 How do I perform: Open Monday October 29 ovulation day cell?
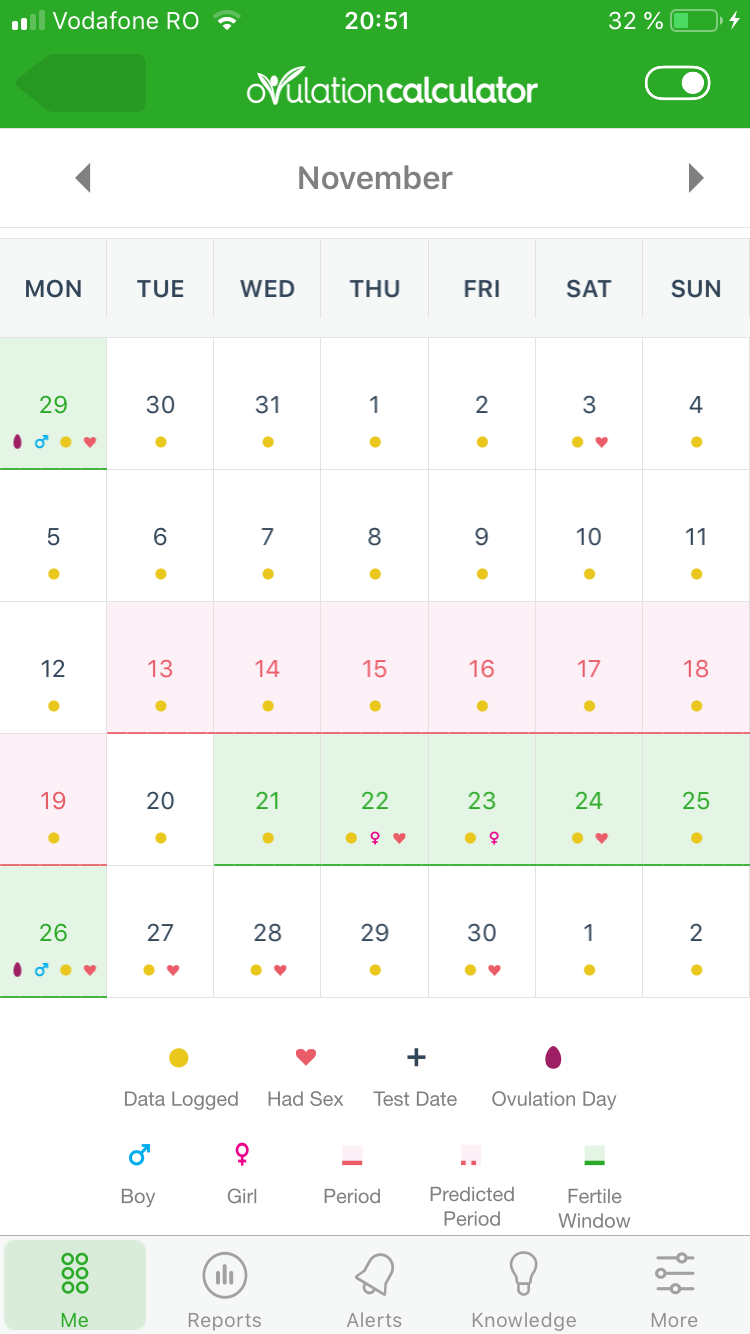pos(53,404)
